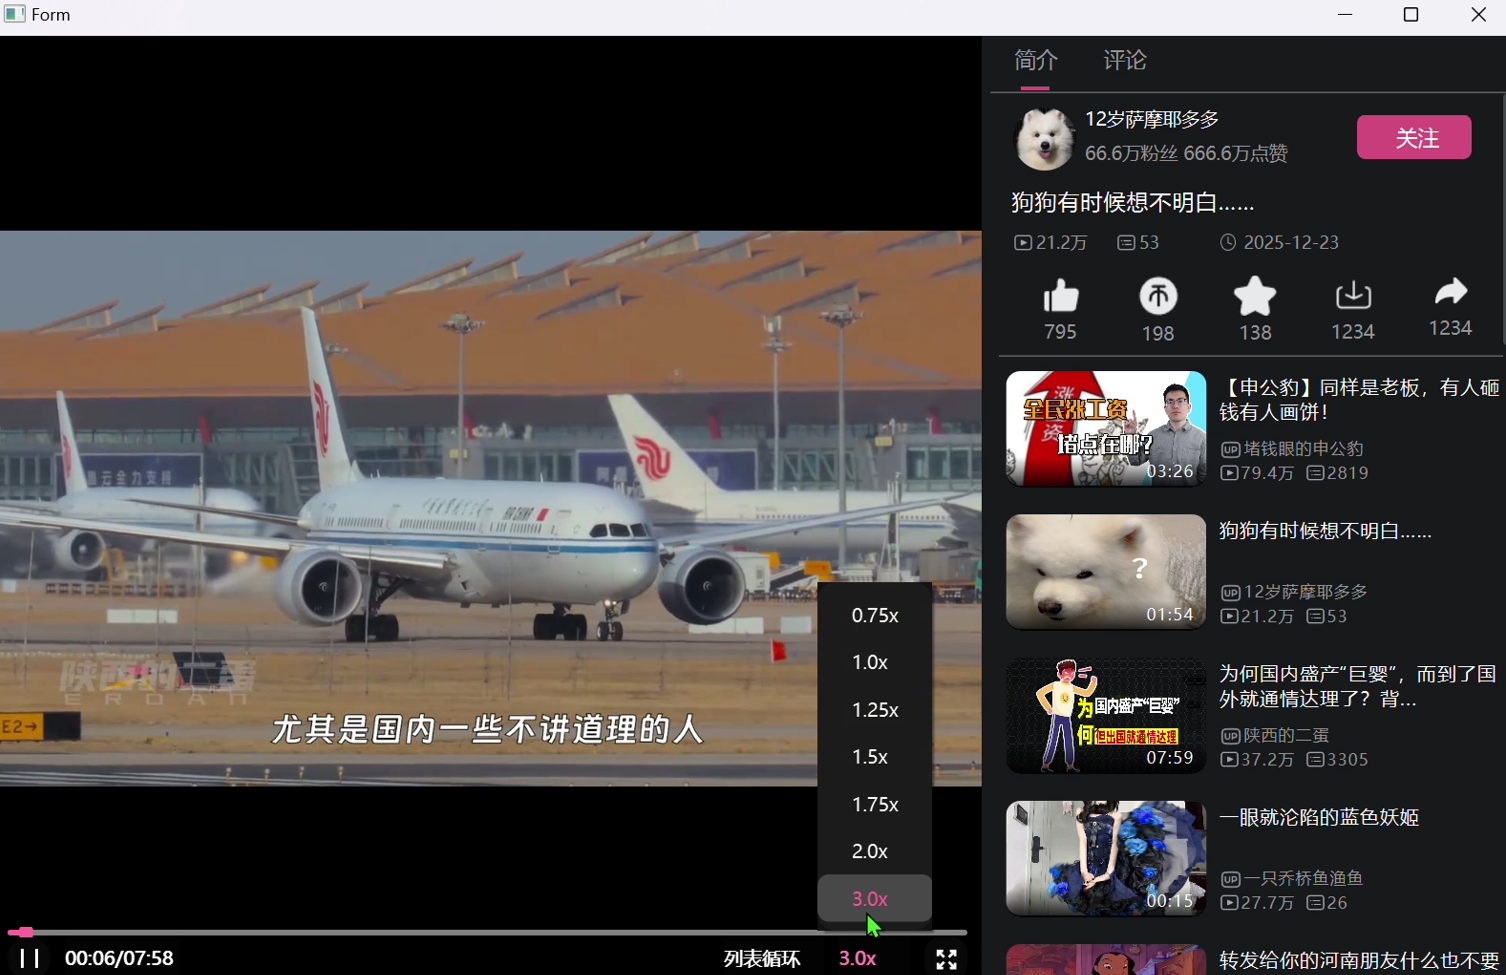
Task: Toggle the 3.0x speed dropdown in control bar
Action: point(857,958)
